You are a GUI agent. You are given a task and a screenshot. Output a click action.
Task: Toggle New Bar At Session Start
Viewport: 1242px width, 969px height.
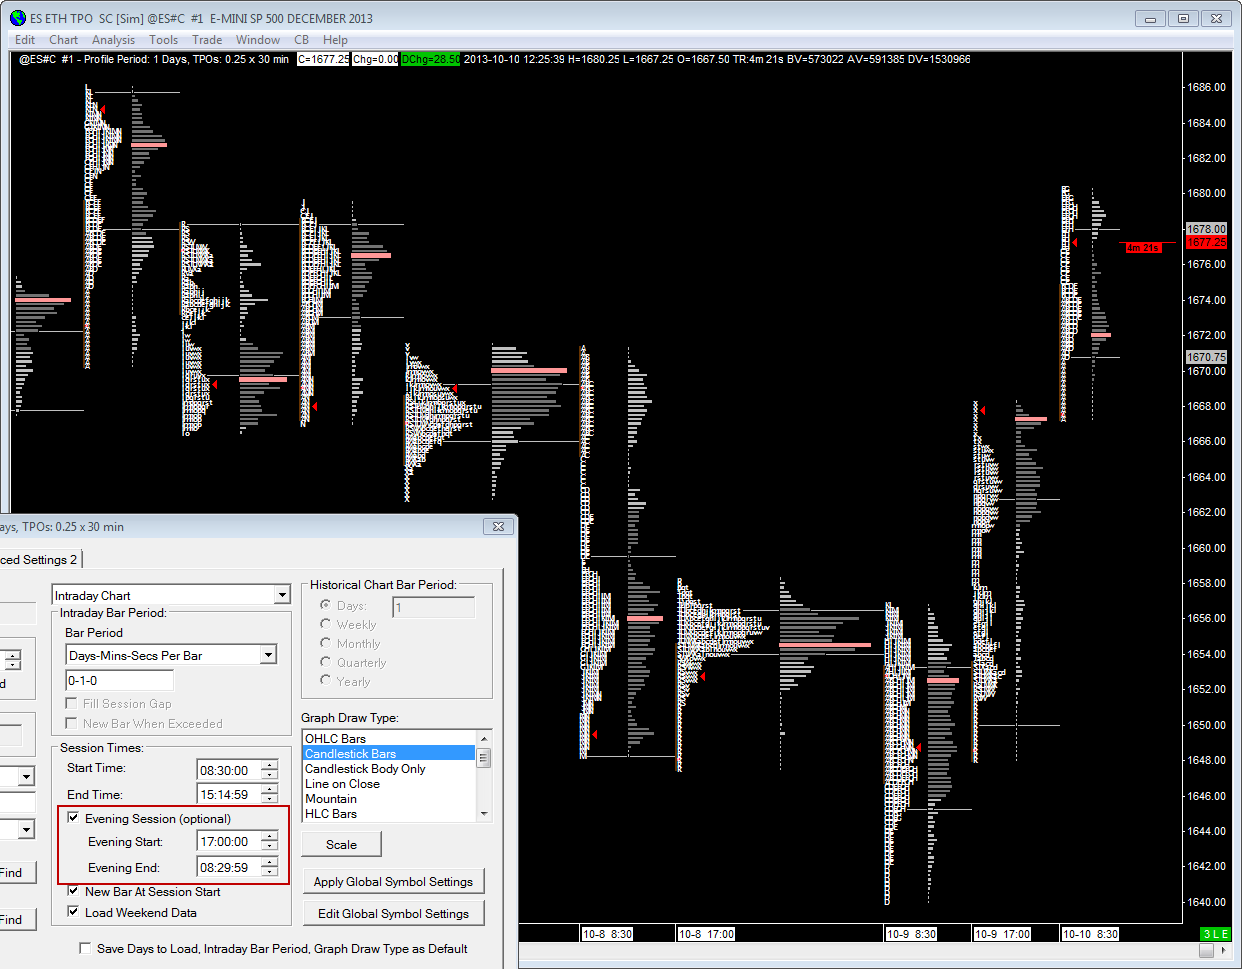pyautogui.click(x=73, y=891)
